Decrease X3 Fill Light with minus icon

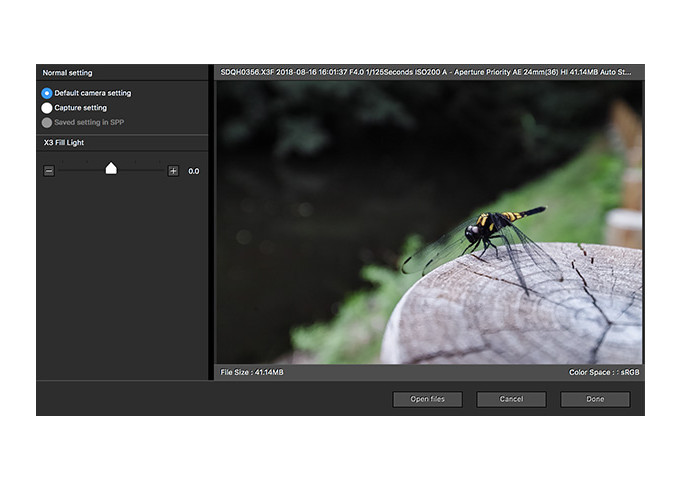[49, 171]
